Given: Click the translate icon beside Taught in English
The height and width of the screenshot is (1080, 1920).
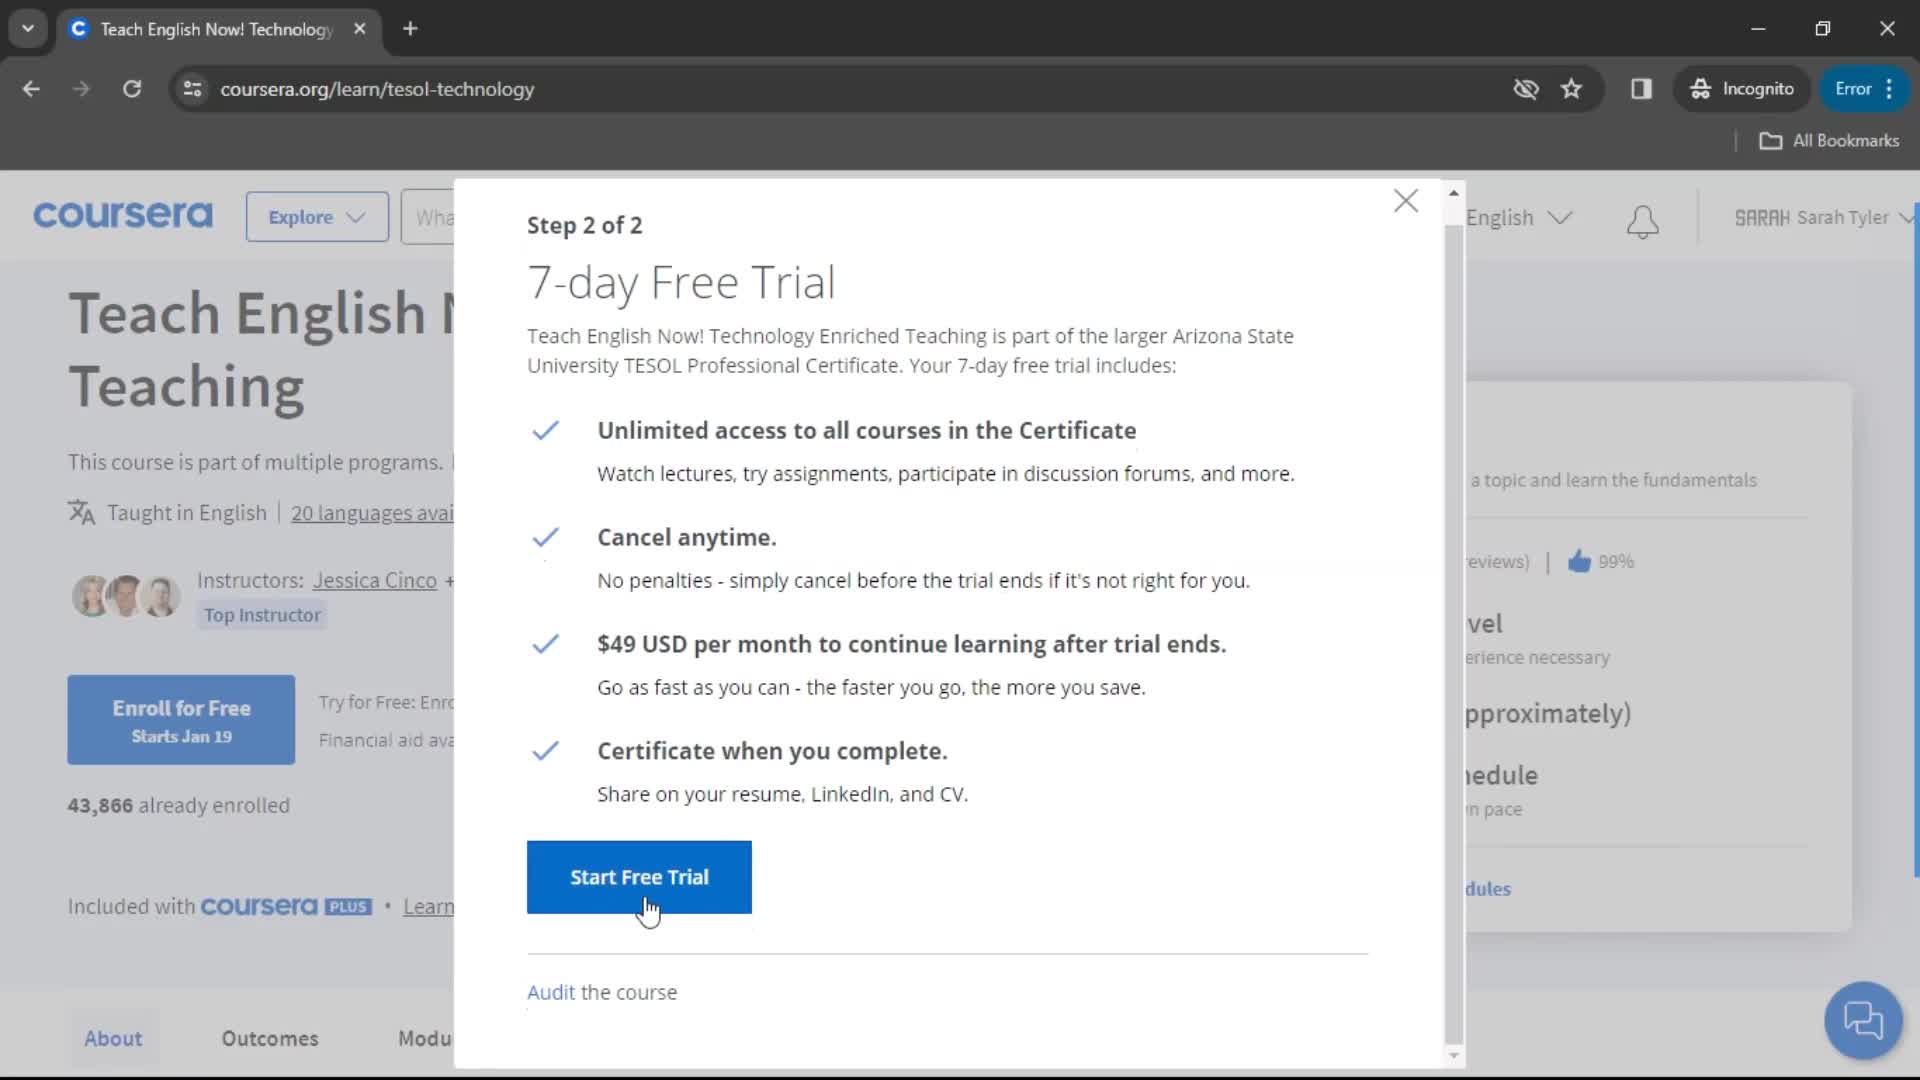Looking at the screenshot, I should coord(81,513).
